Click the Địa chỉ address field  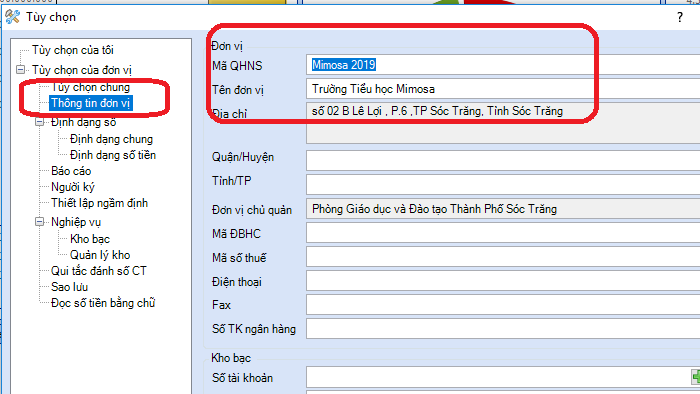503,123
